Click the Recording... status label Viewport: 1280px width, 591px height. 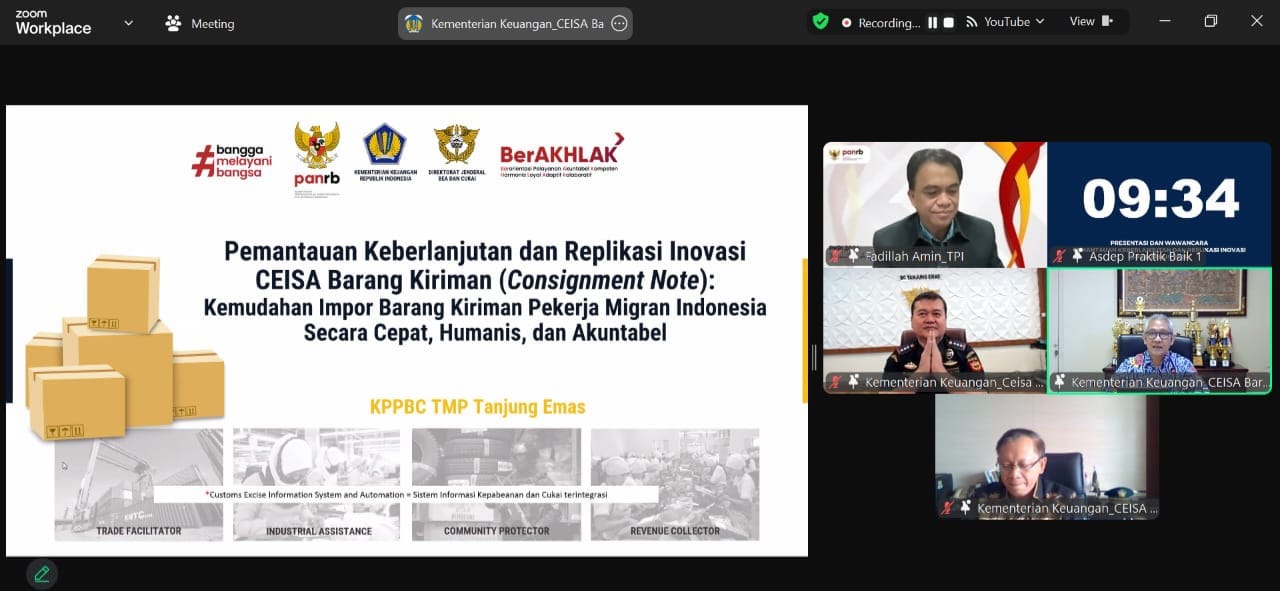click(889, 22)
